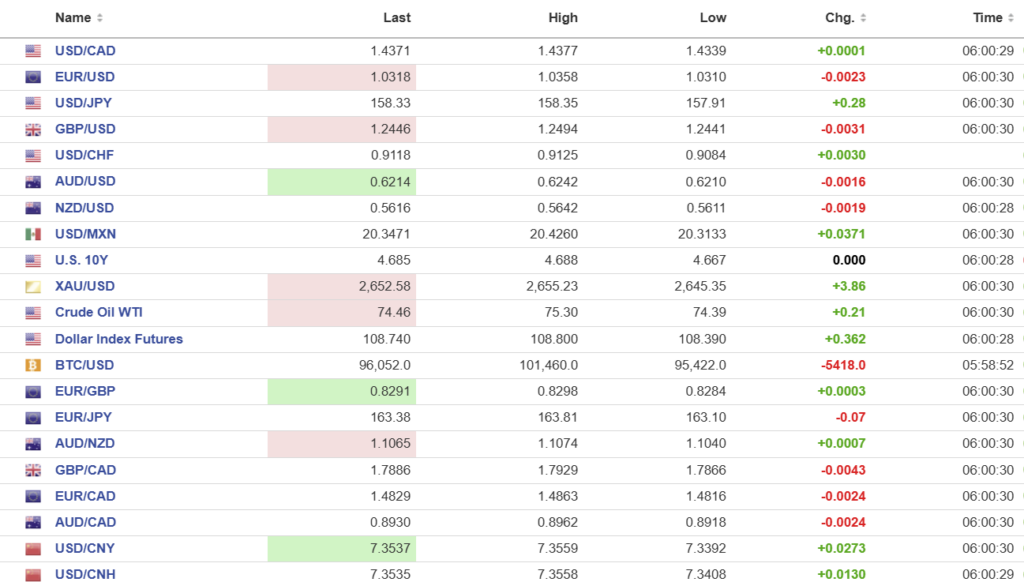Click the Low column header
The image size is (1024, 582).
(713, 18)
